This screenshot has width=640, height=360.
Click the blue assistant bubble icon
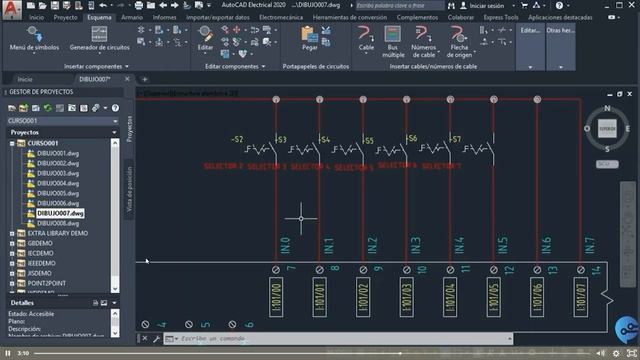627,329
